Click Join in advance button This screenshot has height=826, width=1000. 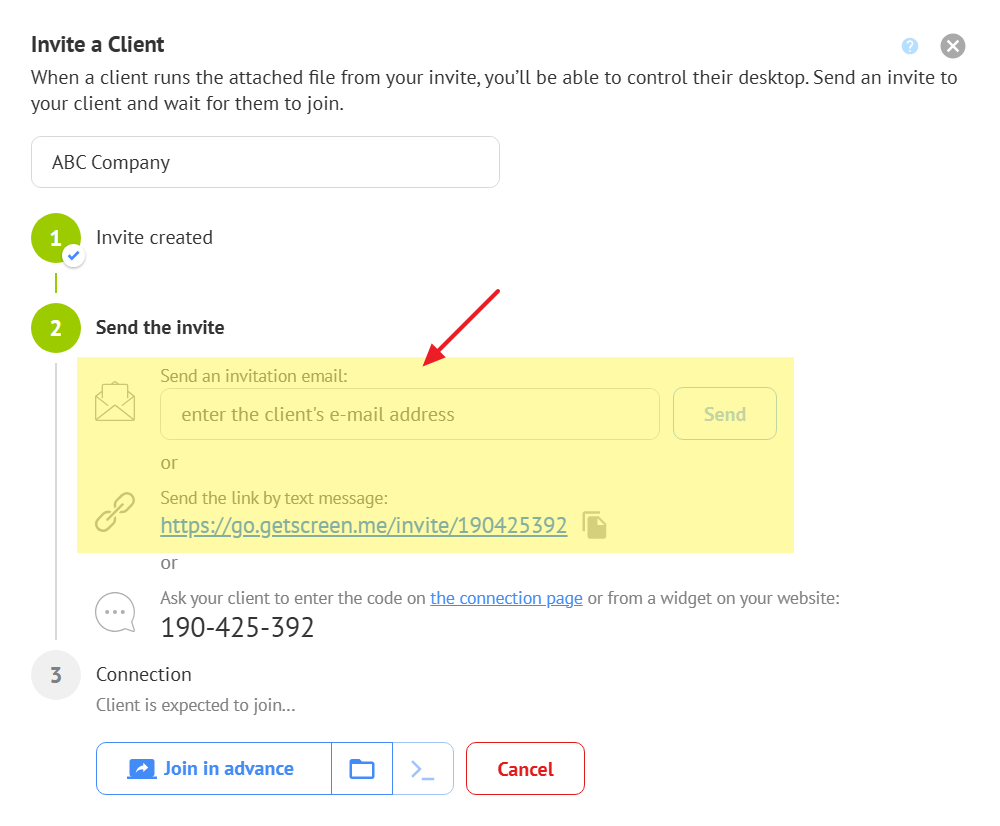(x=213, y=768)
